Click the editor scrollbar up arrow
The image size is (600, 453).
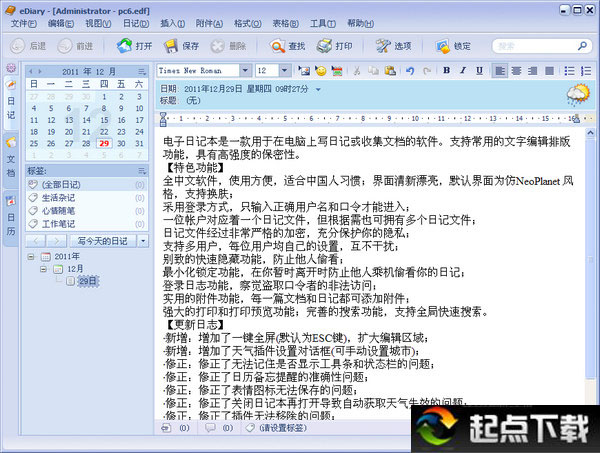click(590, 133)
